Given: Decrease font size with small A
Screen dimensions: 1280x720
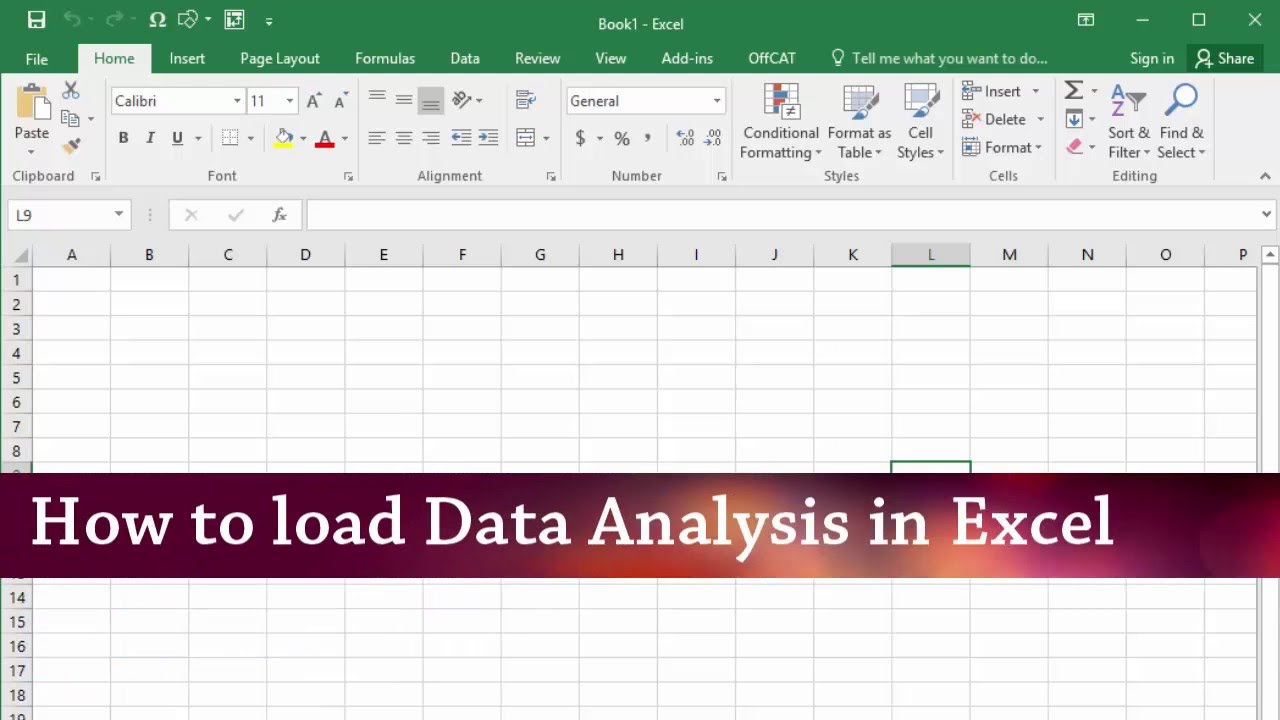Looking at the screenshot, I should click(340, 101).
